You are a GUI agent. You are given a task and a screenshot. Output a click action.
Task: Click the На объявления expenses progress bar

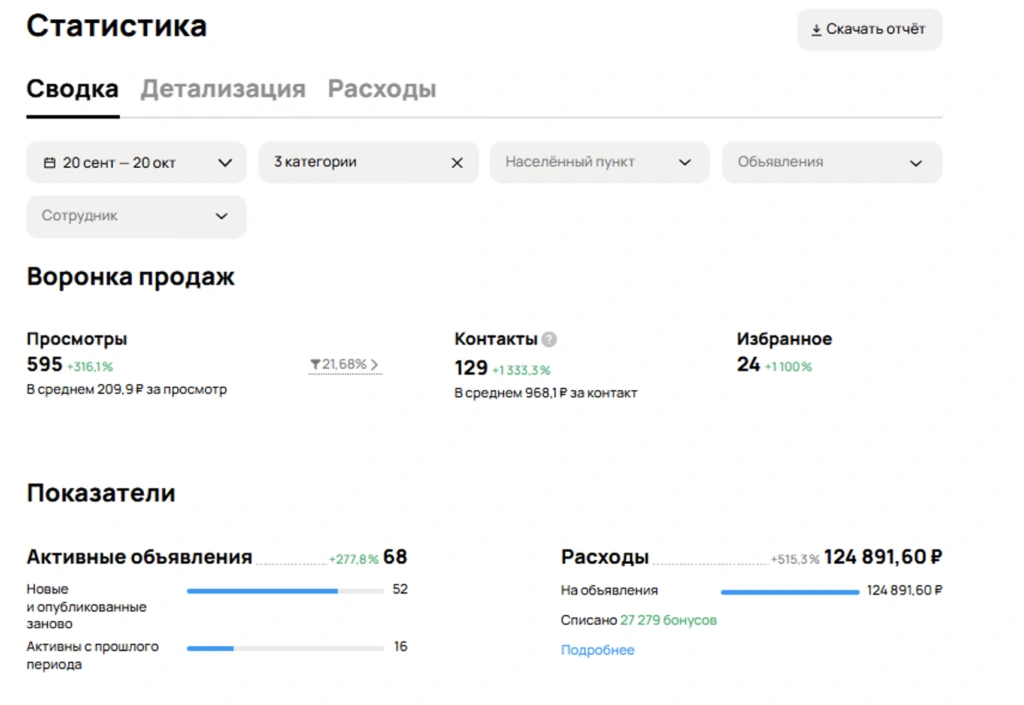pos(790,592)
